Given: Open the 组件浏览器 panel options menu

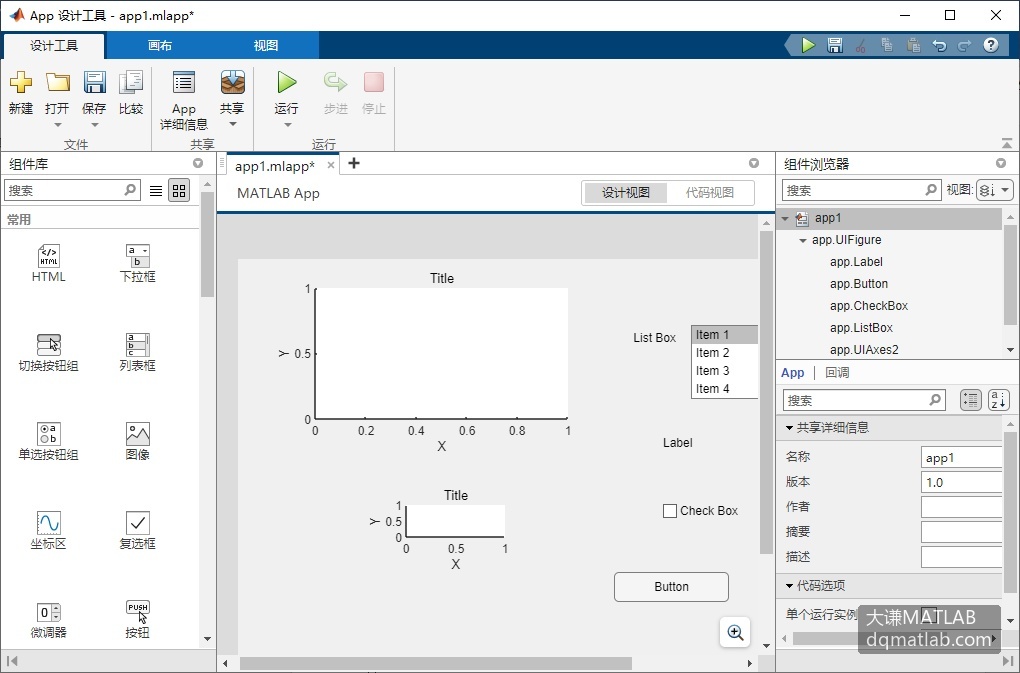Looking at the screenshot, I should coord(1000,163).
